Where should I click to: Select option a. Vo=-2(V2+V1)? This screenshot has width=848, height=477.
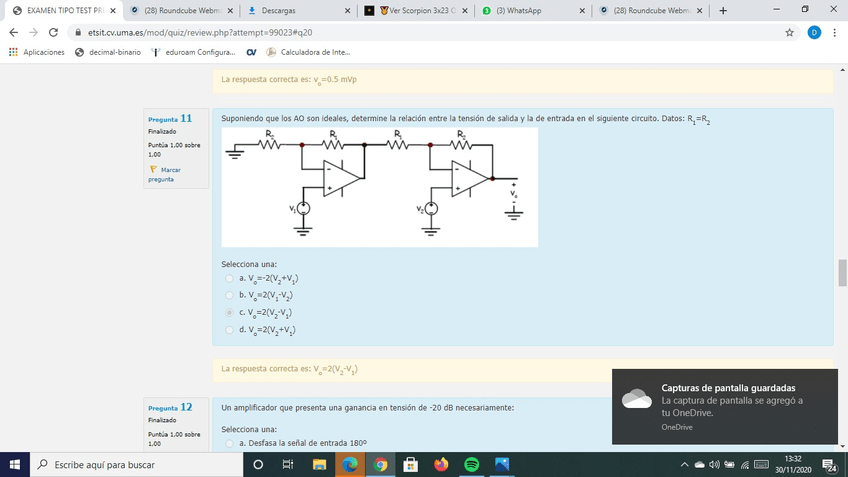(x=229, y=278)
